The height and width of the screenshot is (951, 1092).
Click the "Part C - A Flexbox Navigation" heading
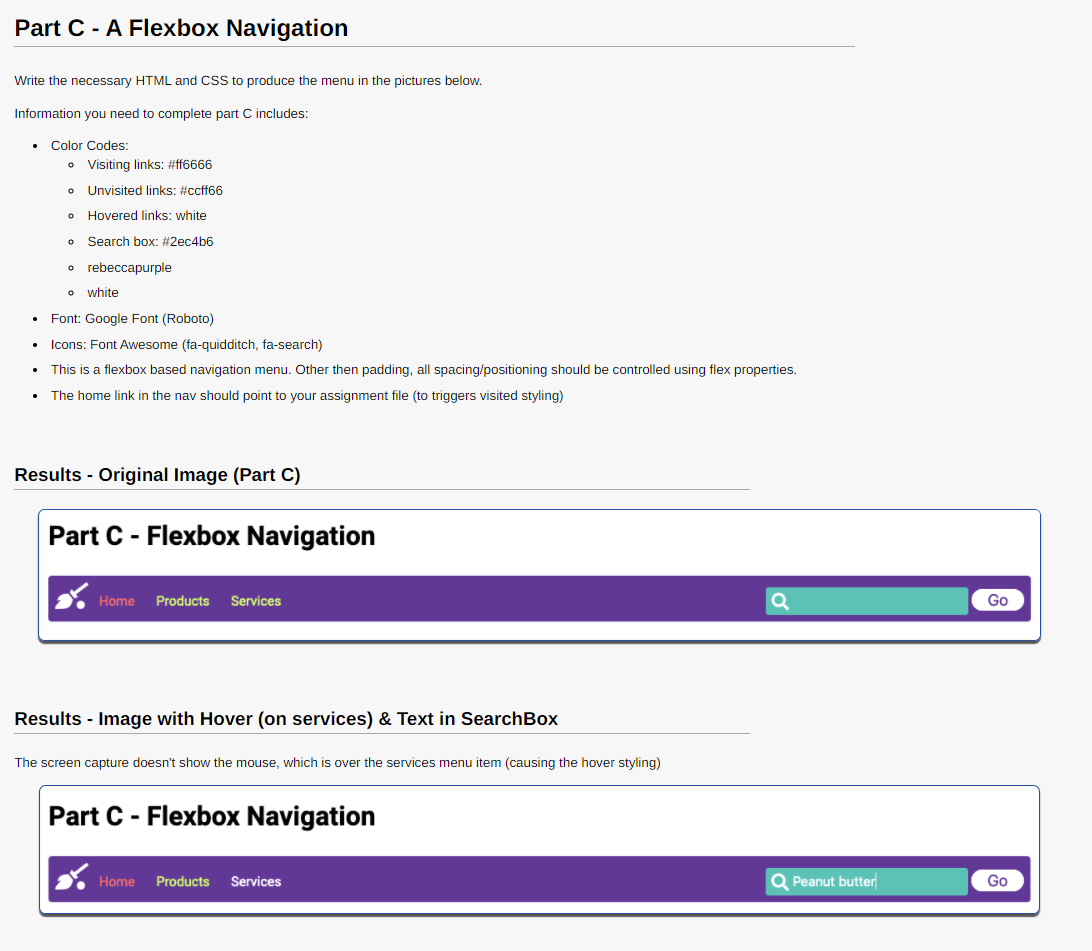pos(181,27)
